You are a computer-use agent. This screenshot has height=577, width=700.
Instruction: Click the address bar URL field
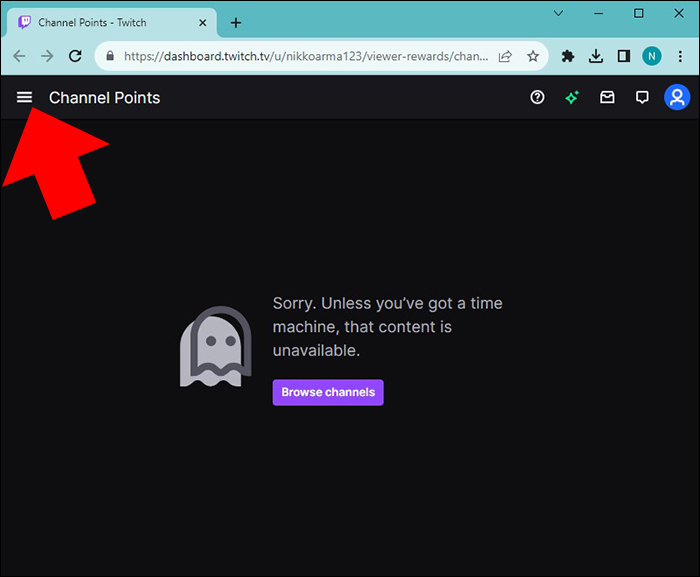point(306,56)
